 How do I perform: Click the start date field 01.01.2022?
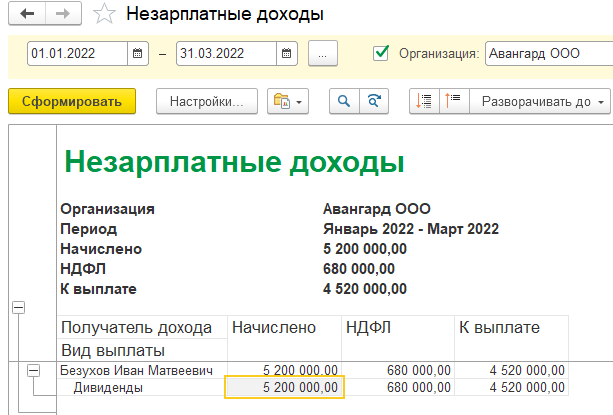coord(76,53)
